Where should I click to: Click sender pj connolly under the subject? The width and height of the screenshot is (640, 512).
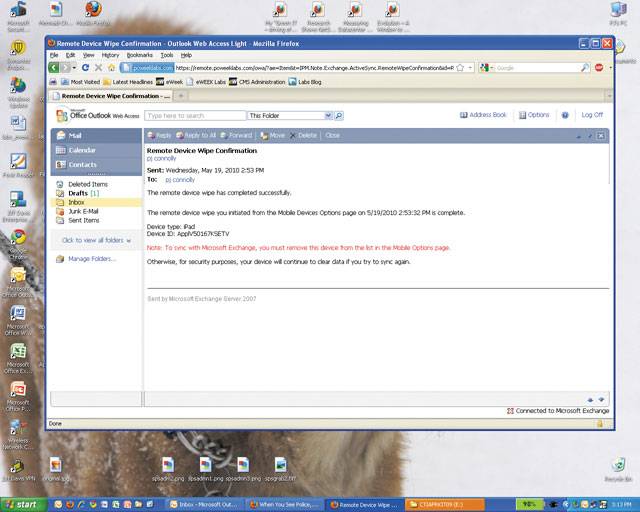[x=161, y=158]
